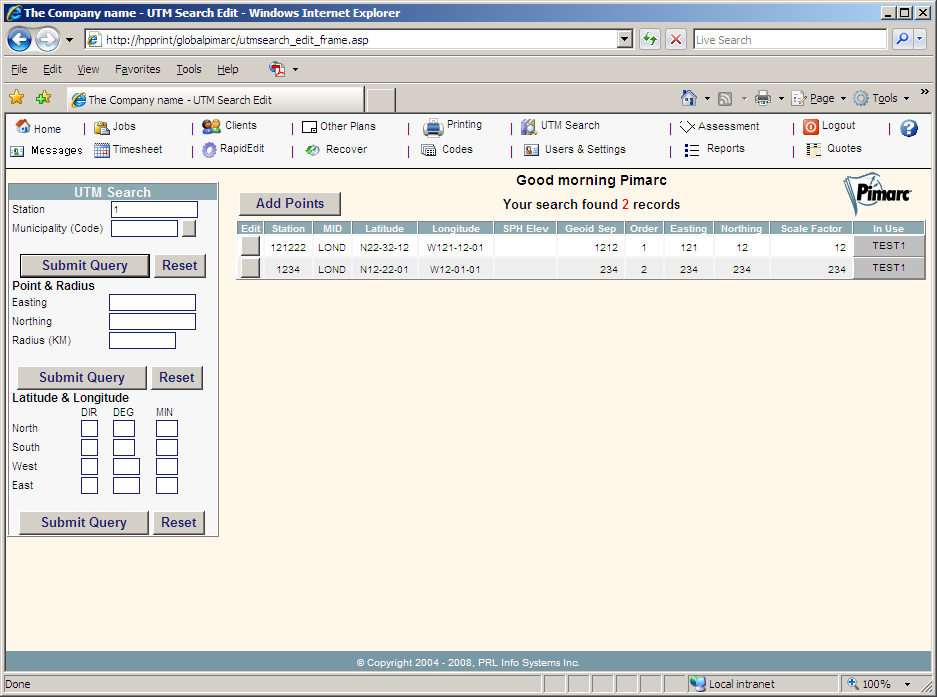Click the Recover icon
This screenshot has height=697, width=937.
tap(313, 150)
